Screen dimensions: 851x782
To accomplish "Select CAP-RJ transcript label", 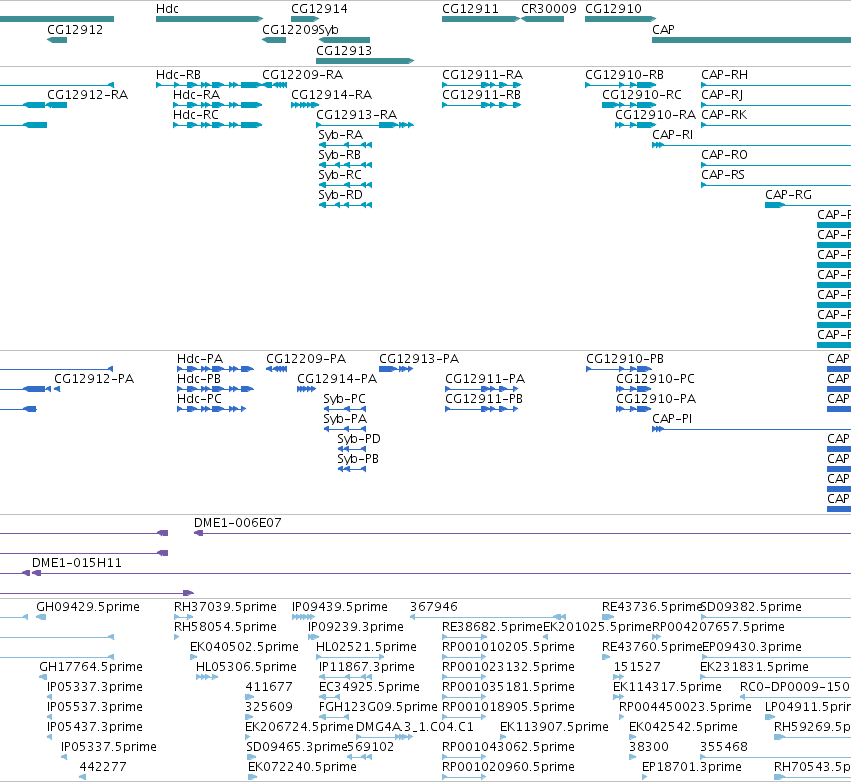I will [x=722, y=95].
